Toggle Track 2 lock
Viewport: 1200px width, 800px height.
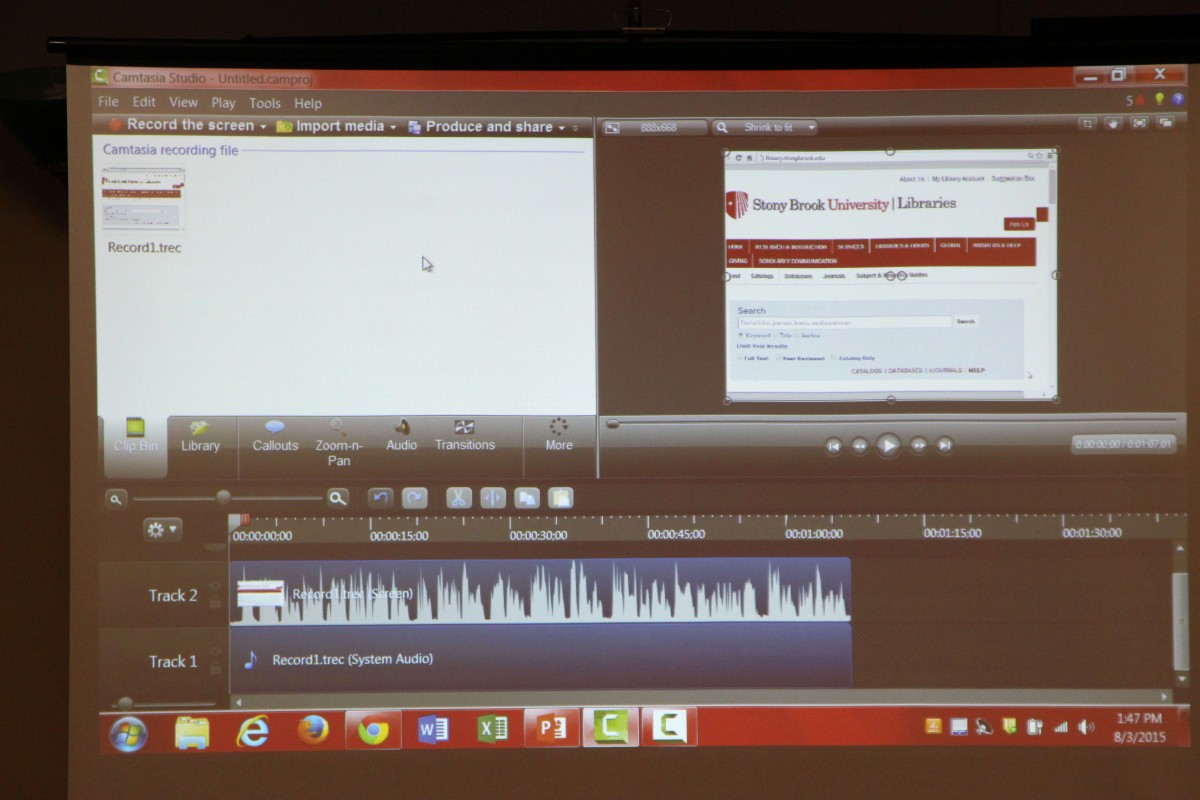214,604
